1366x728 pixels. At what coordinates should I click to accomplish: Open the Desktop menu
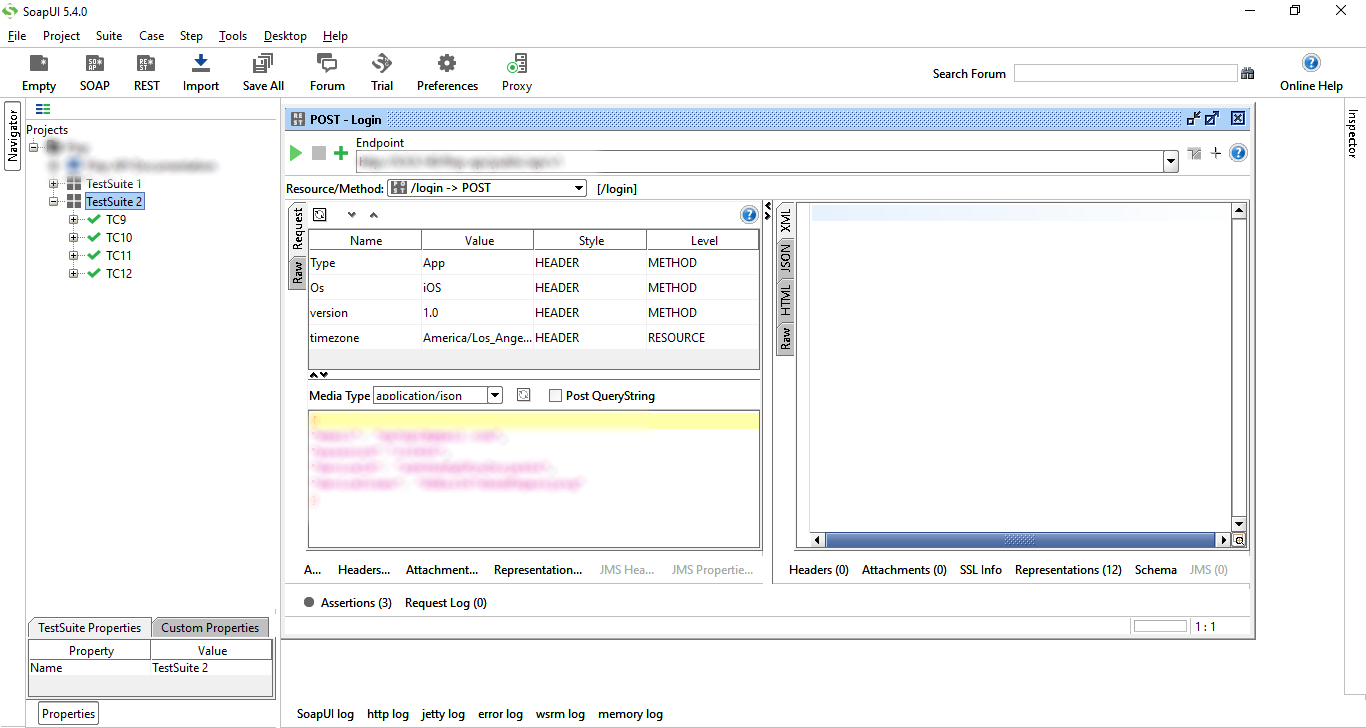pos(285,35)
